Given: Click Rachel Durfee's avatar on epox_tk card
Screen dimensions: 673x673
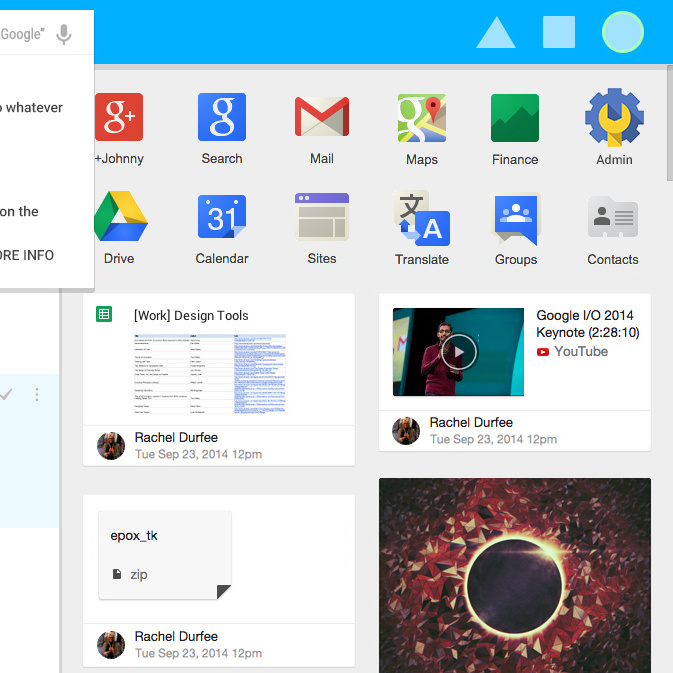Looking at the screenshot, I should pyautogui.click(x=111, y=645).
